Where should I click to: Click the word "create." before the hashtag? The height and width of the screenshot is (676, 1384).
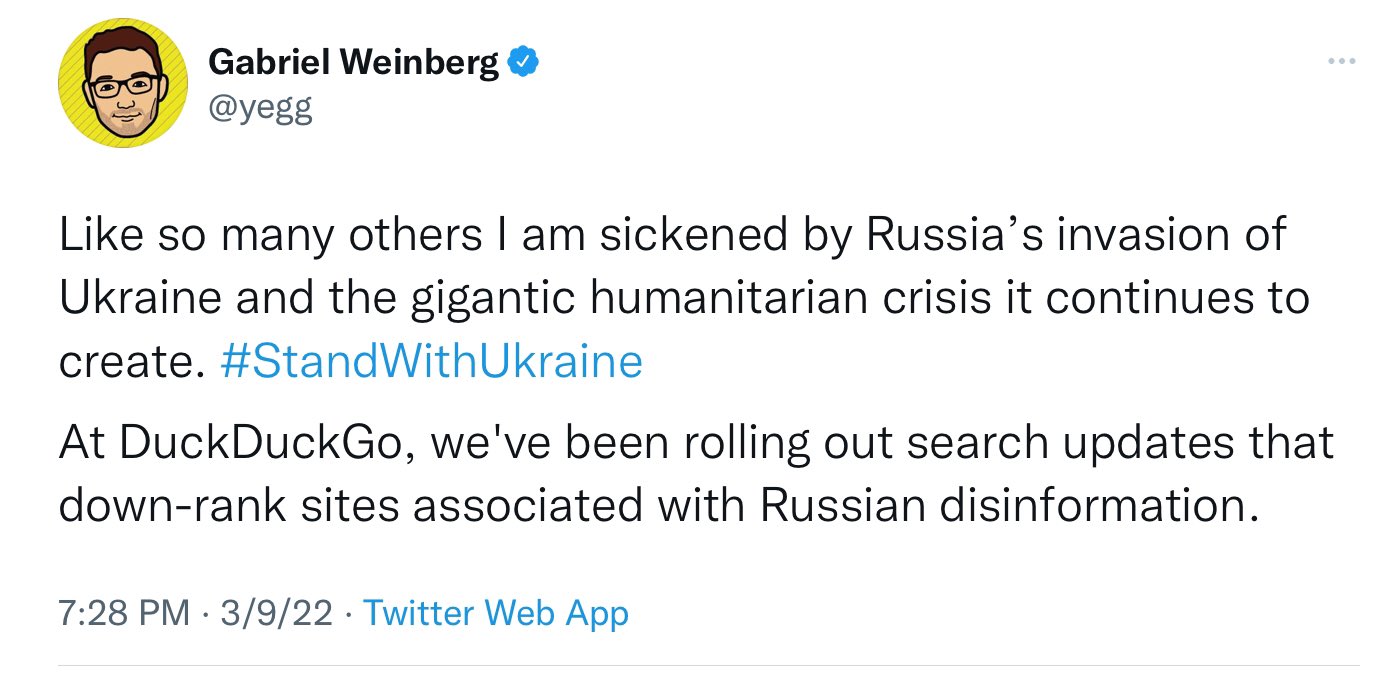tap(125, 361)
